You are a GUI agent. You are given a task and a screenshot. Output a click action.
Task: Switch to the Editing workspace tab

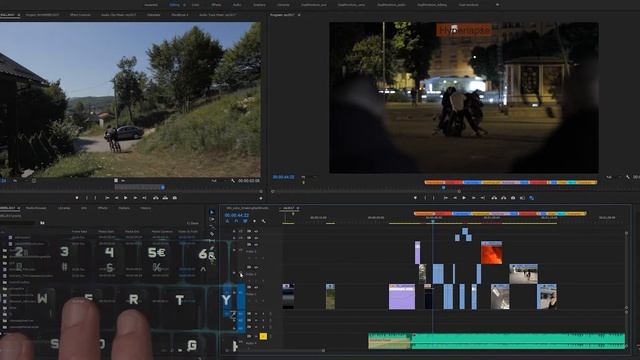(x=175, y=4)
